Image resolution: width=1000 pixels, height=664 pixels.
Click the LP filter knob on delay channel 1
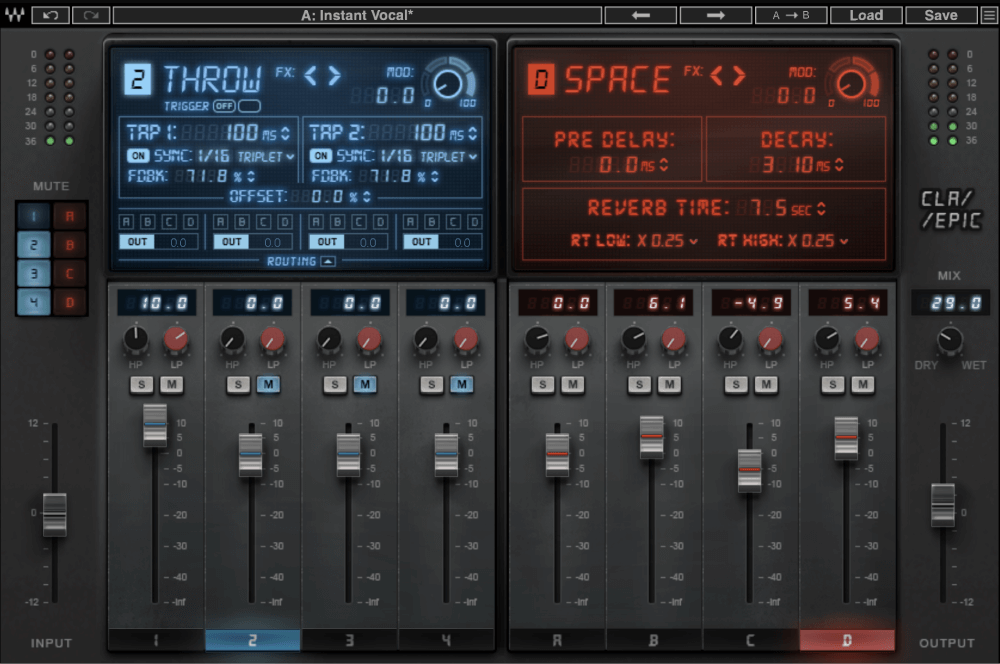176,339
